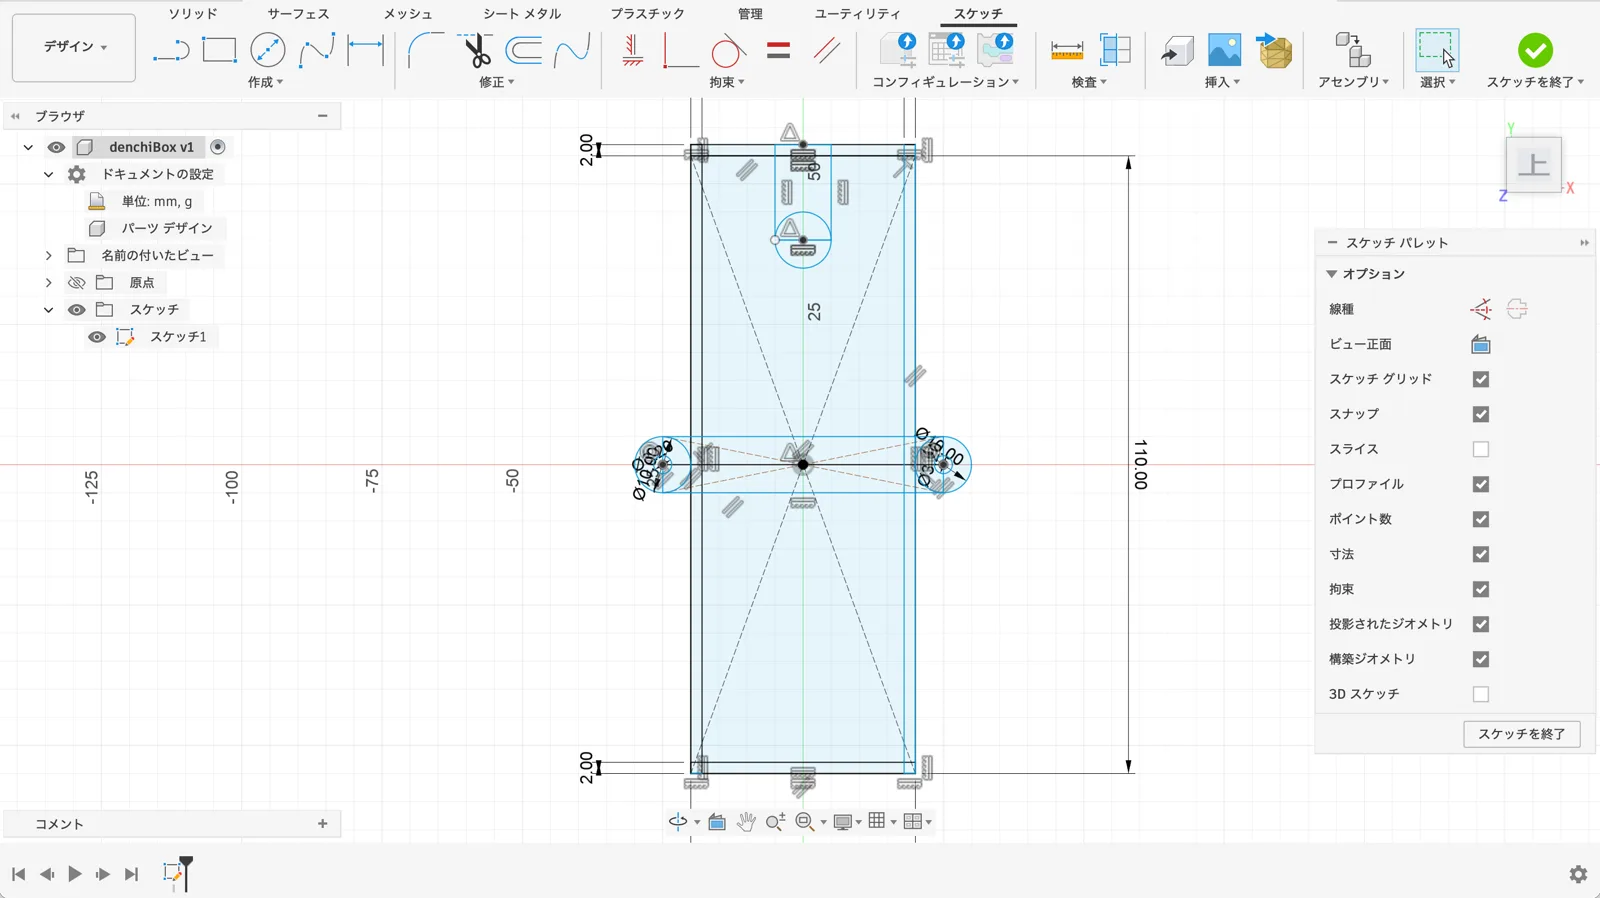Viewport: 1600px width, 898px height.
Task: Open the Measure tool
Action: [1067, 50]
